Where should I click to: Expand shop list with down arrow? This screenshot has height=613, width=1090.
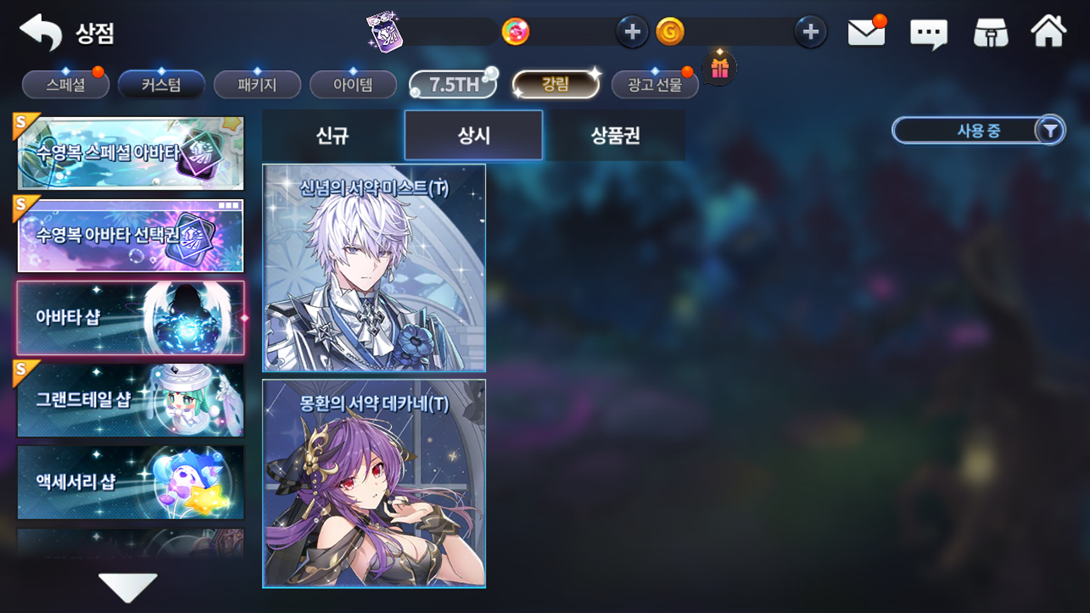coord(128,587)
